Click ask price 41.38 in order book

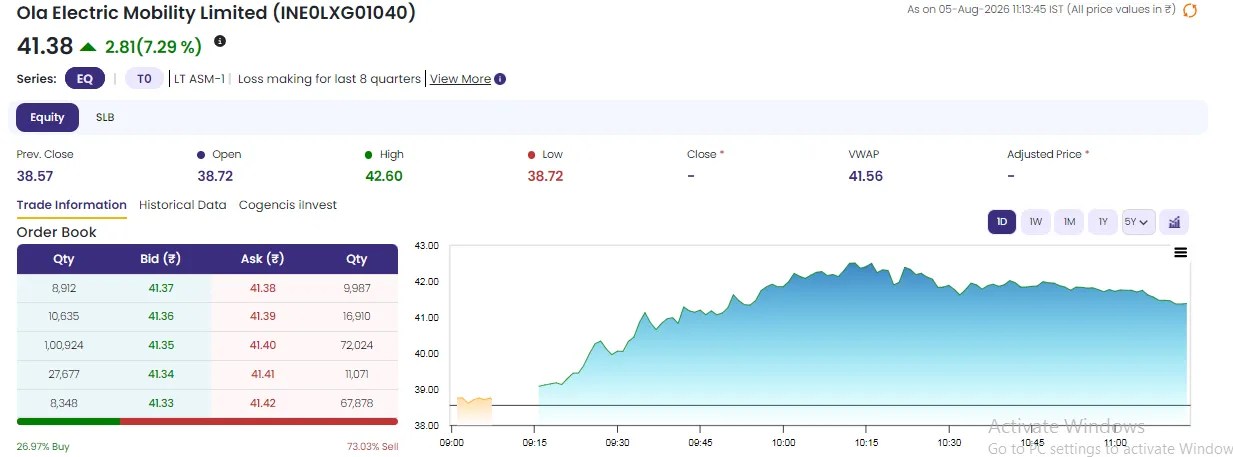tap(262, 288)
